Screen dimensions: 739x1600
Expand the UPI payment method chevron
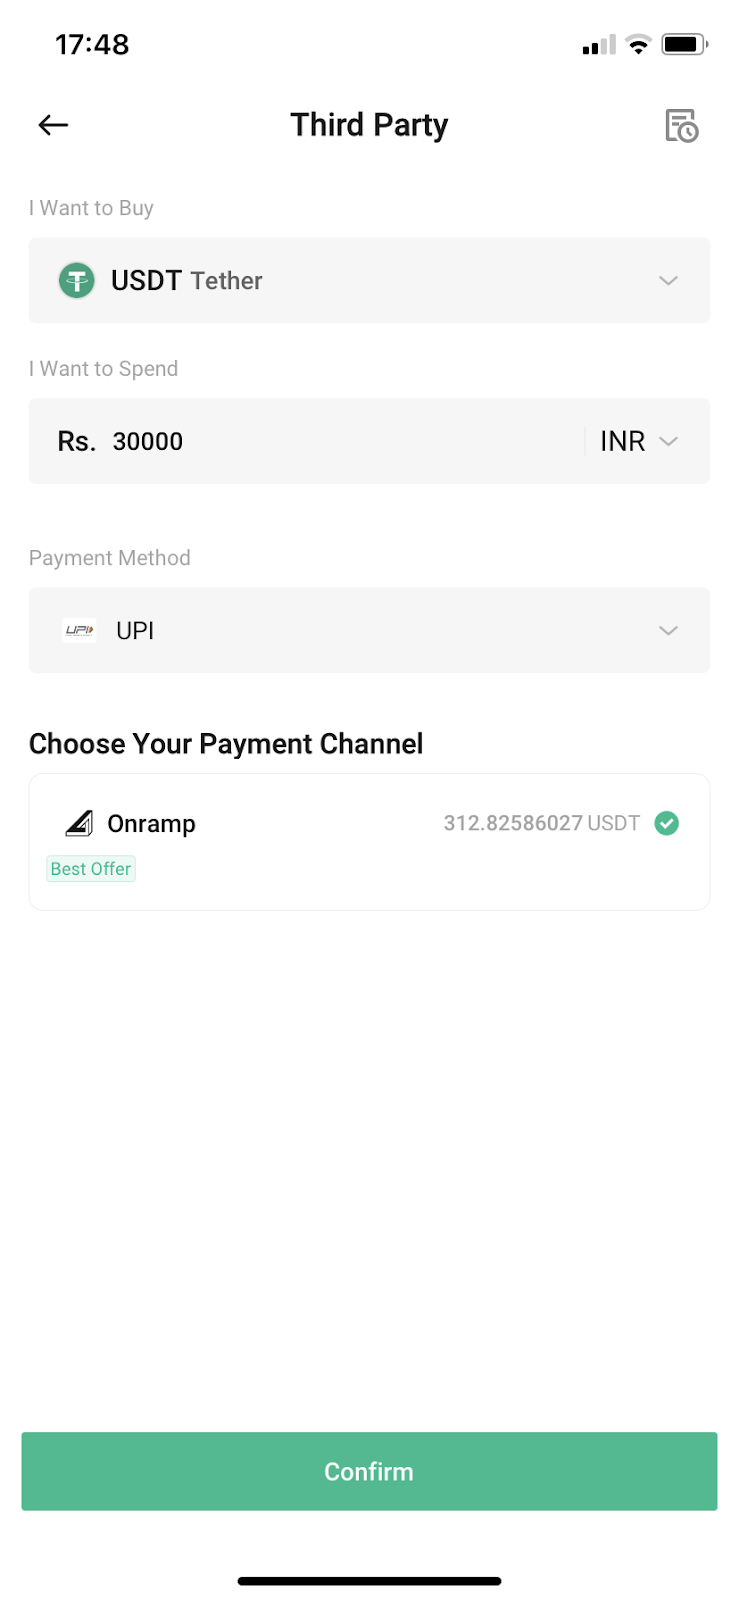[x=669, y=631]
